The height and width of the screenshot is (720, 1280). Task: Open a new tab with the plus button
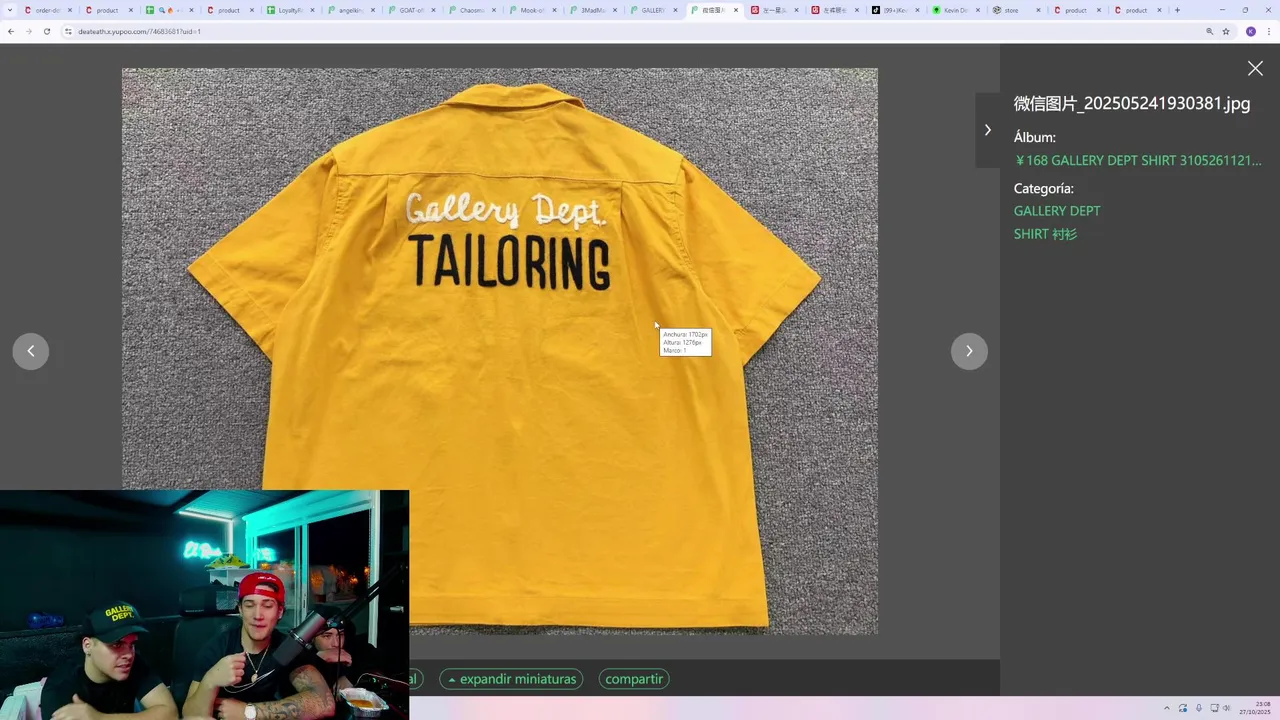click(1177, 10)
